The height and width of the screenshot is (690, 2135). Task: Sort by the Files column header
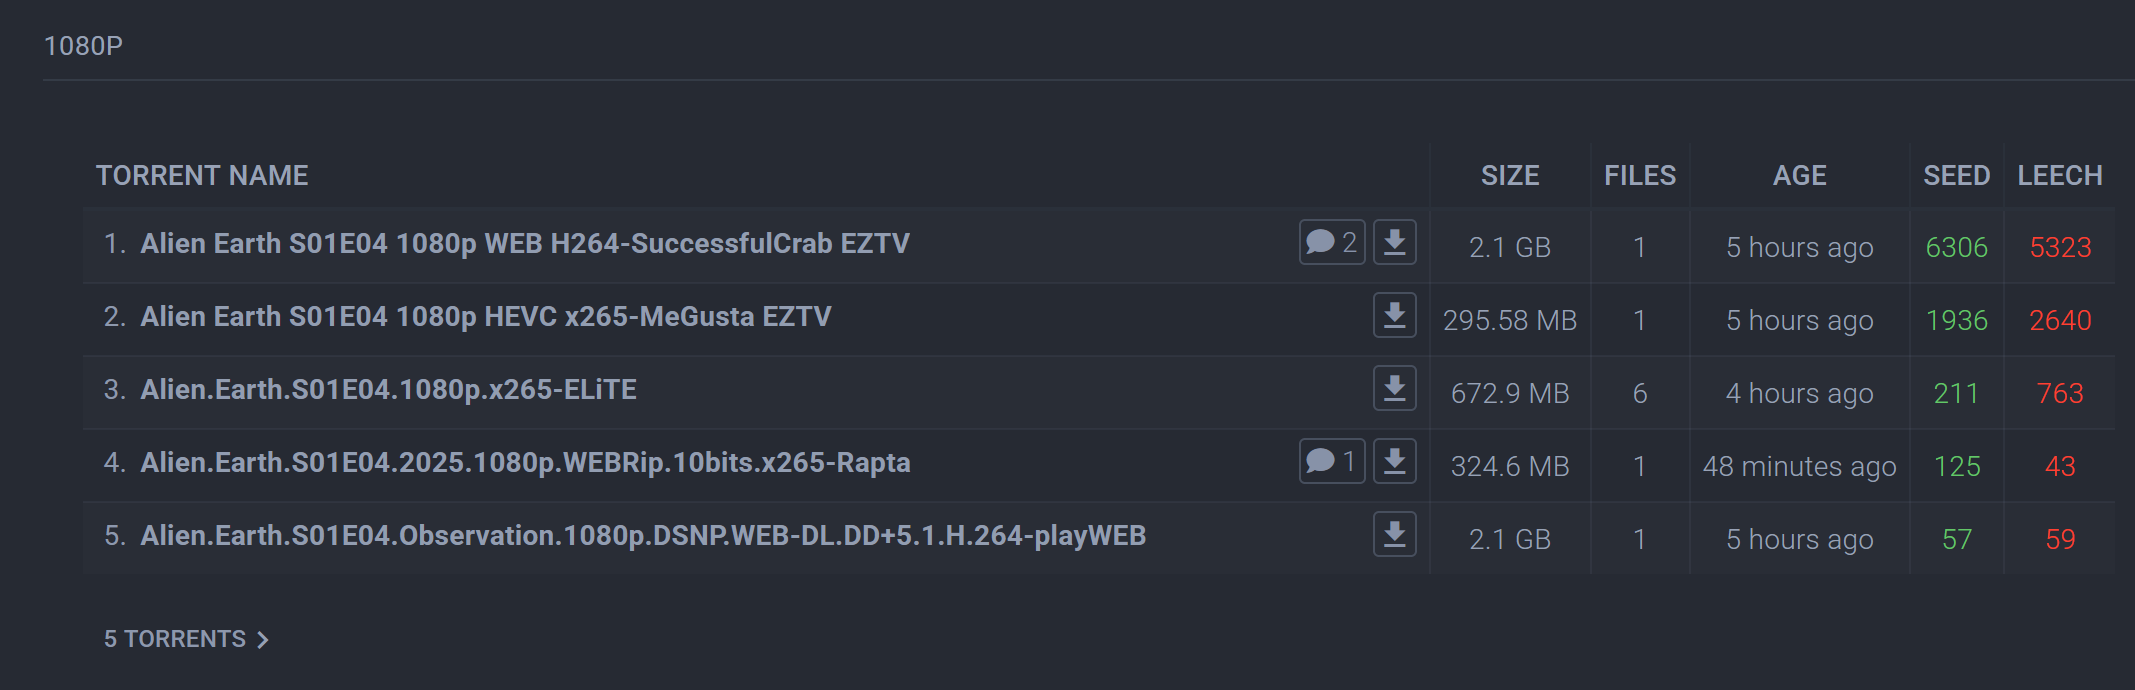click(x=1639, y=176)
